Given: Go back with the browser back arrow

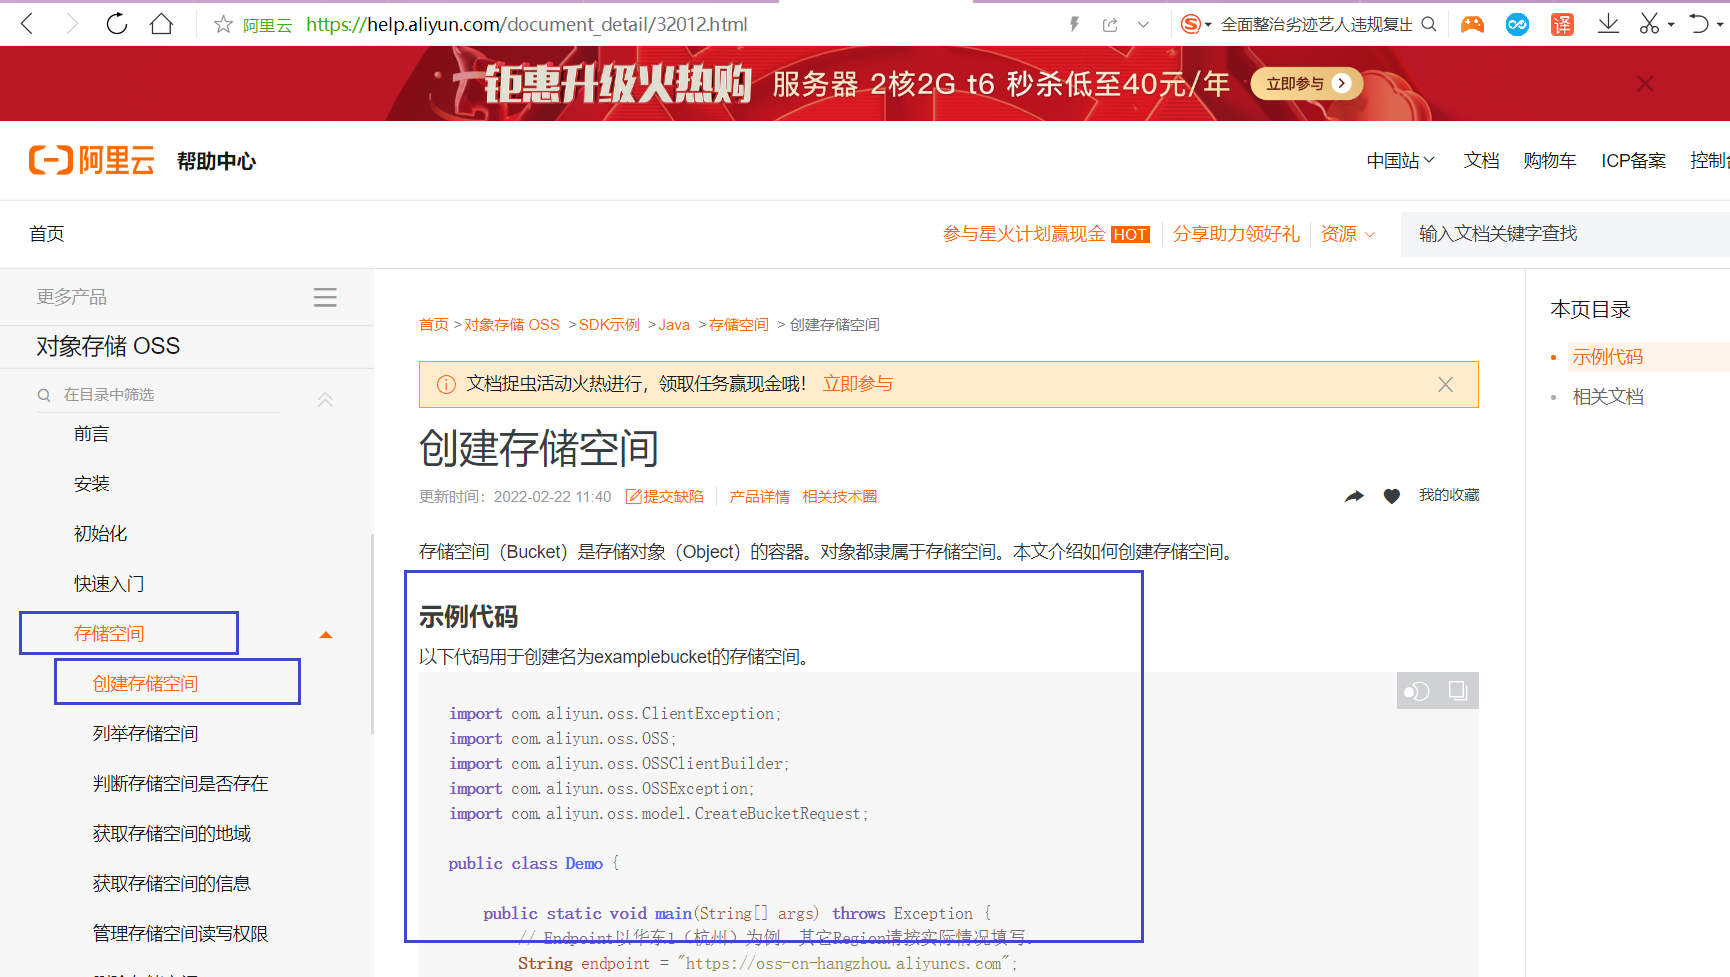Looking at the screenshot, I should (x=27, y=24).
